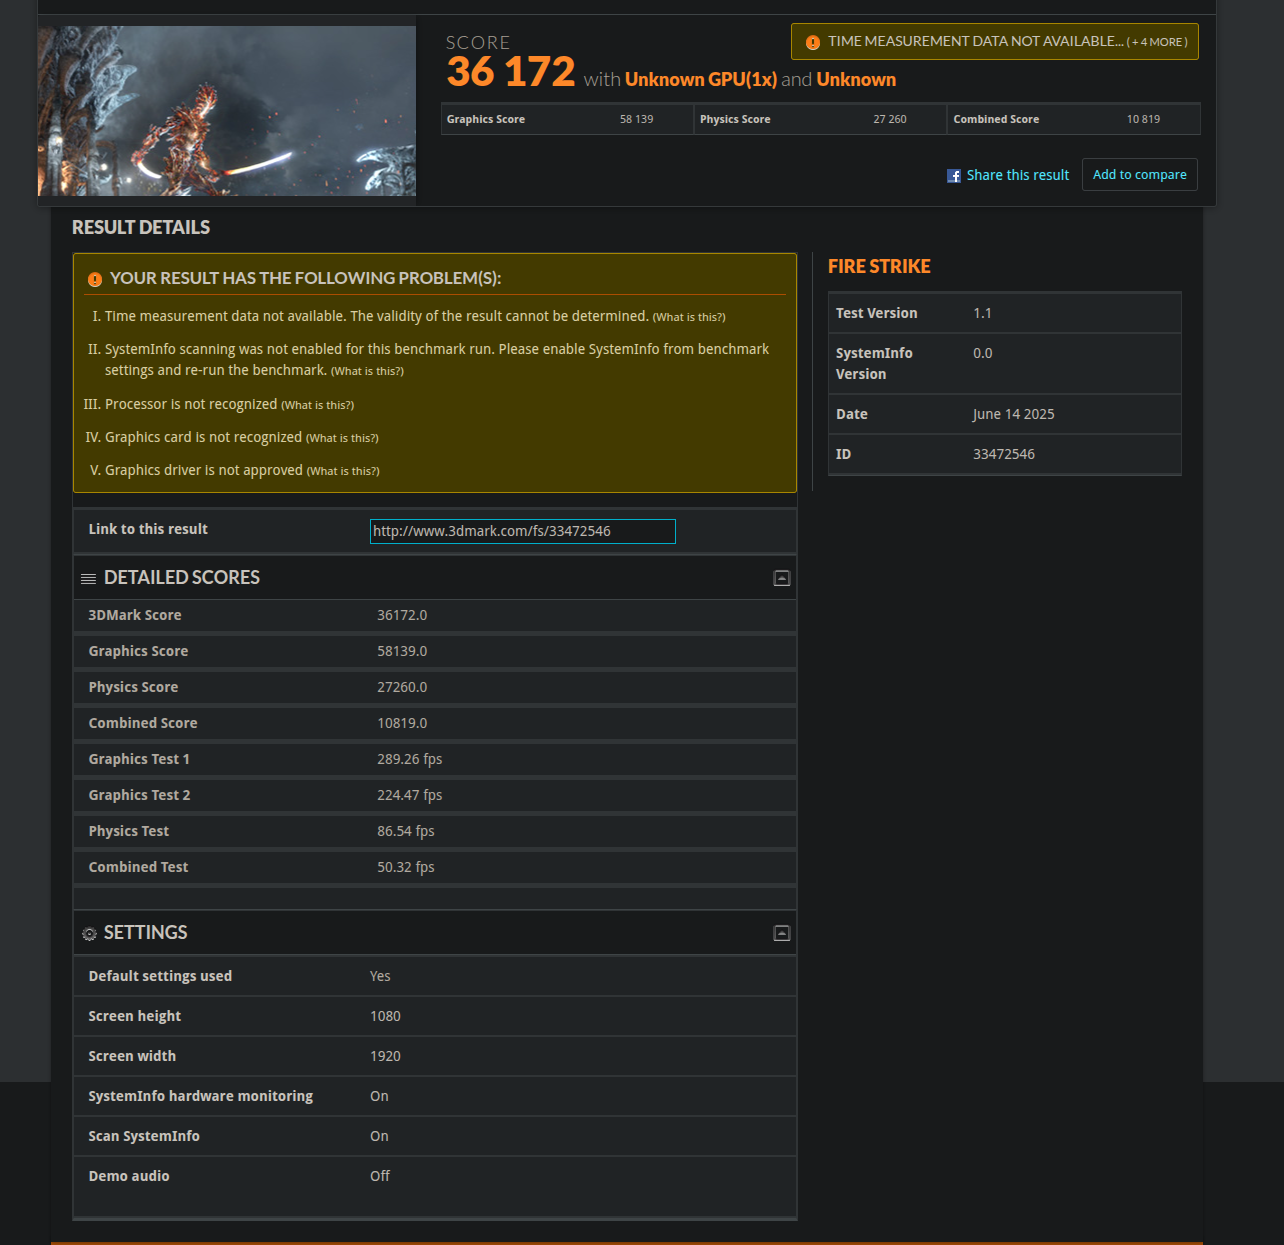The width and height of the screenshot is (1284, 1245).
Task: Click the Graphics Score value '58 139'
Action: coord(636,119)
